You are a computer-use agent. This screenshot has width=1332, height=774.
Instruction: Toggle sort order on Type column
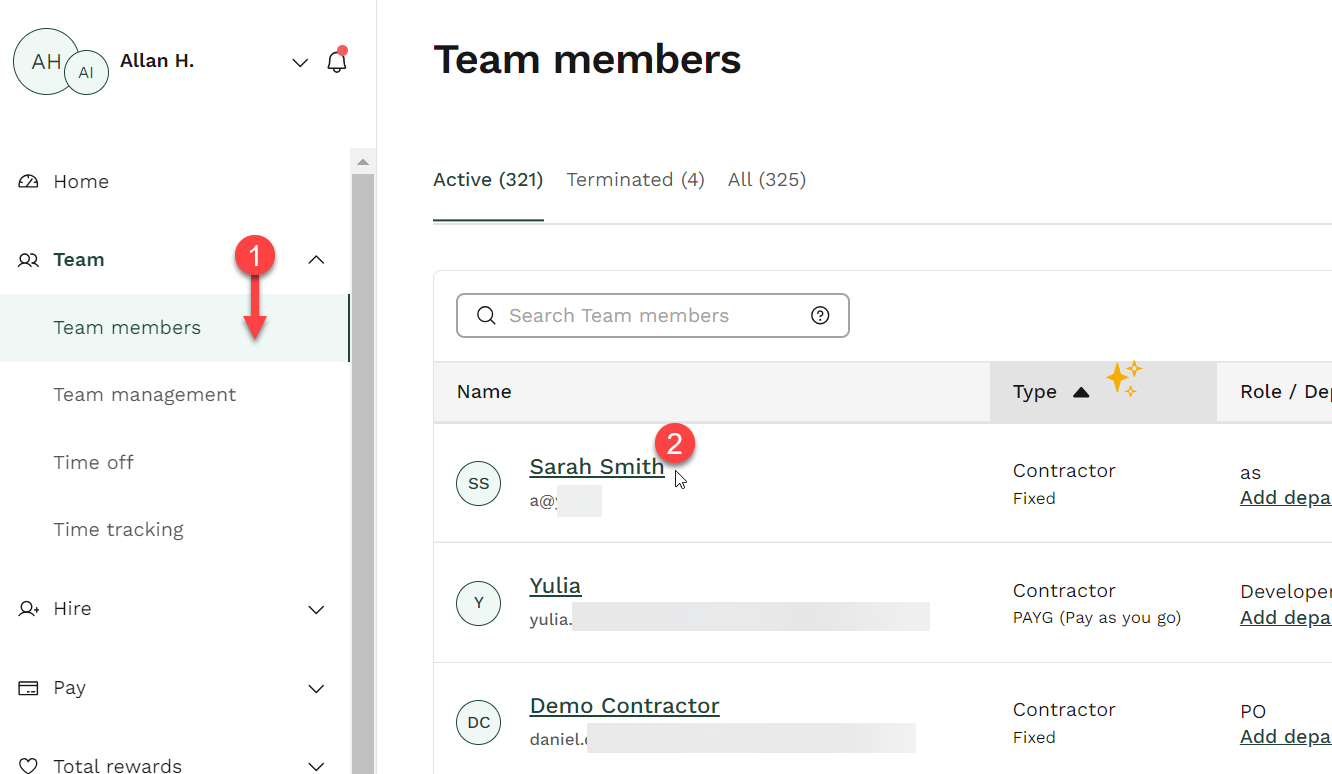pos(1083,392)
